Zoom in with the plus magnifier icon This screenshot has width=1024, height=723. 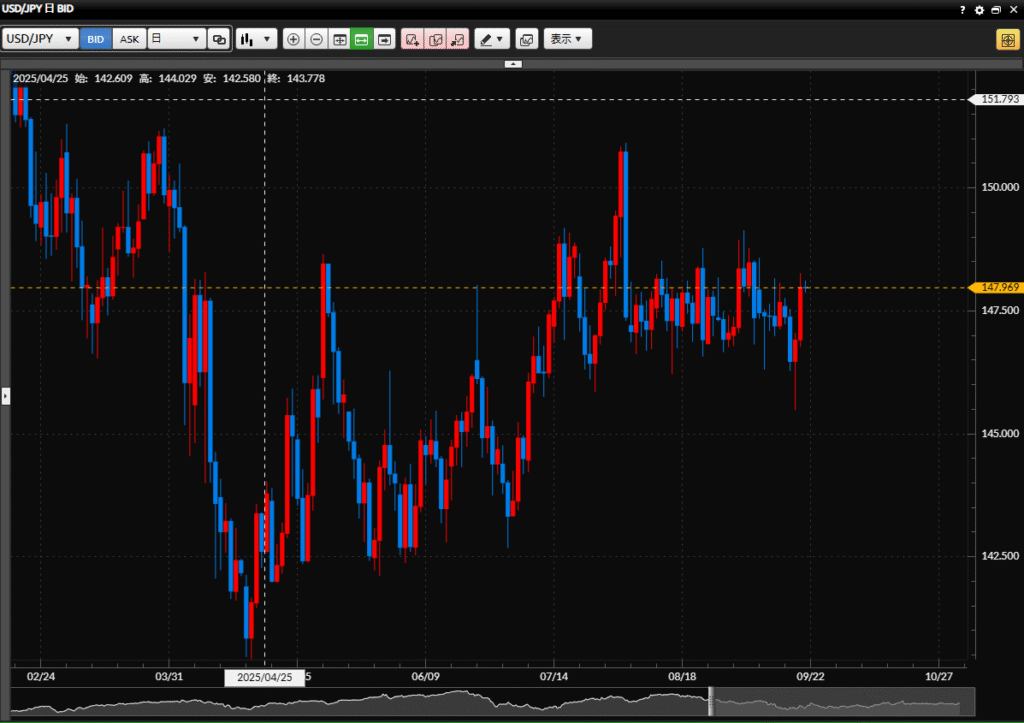click(293, 39)
